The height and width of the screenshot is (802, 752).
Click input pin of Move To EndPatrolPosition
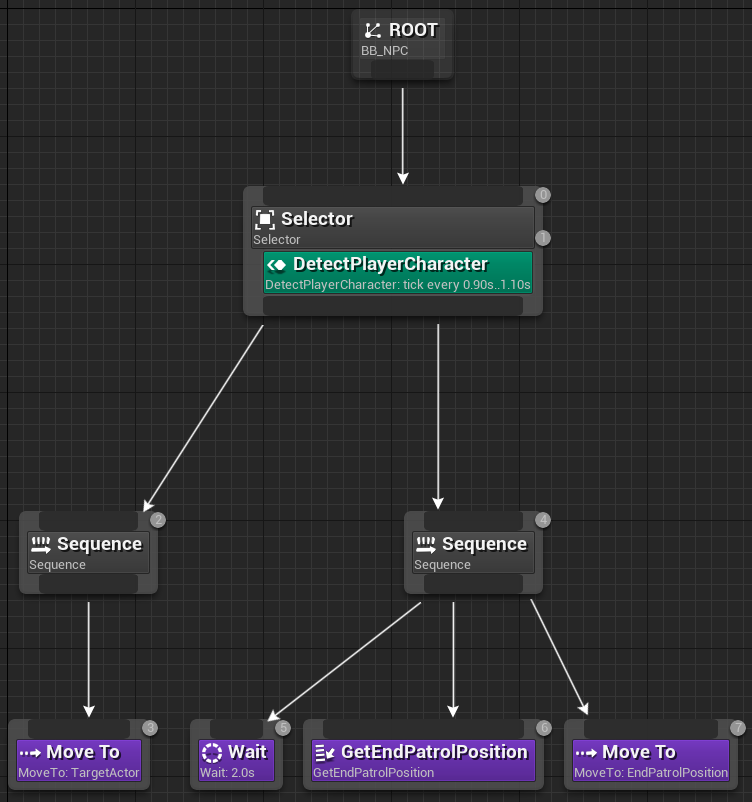click(x=651, y=729)
